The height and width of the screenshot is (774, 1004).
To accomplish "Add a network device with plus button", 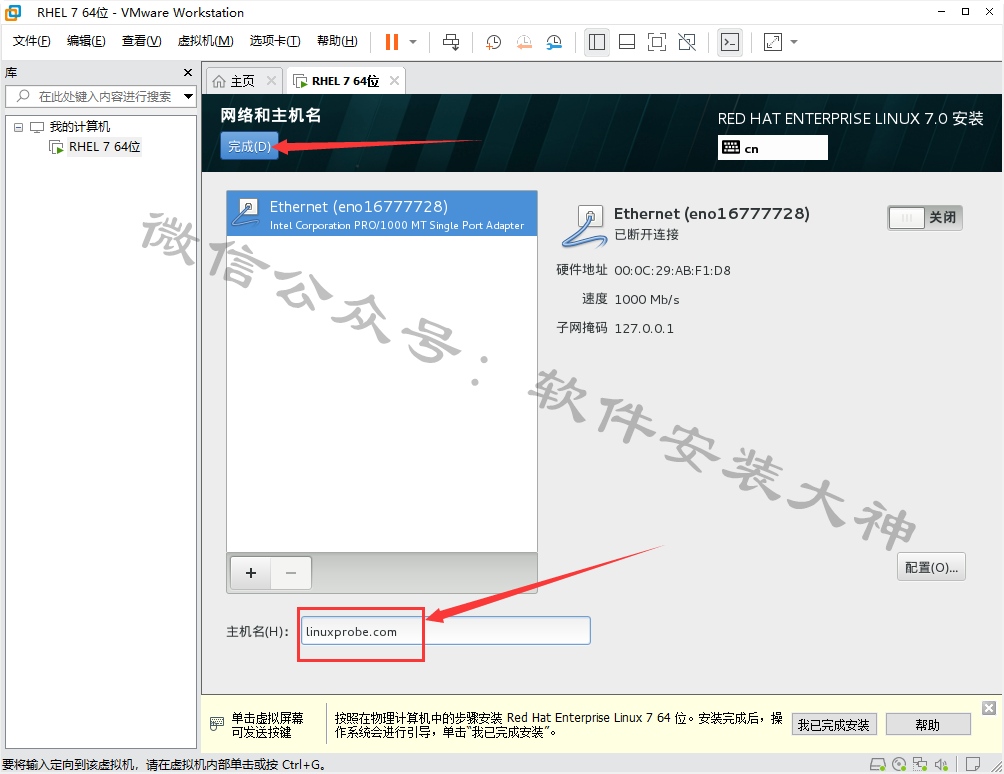I will [251, 573].
